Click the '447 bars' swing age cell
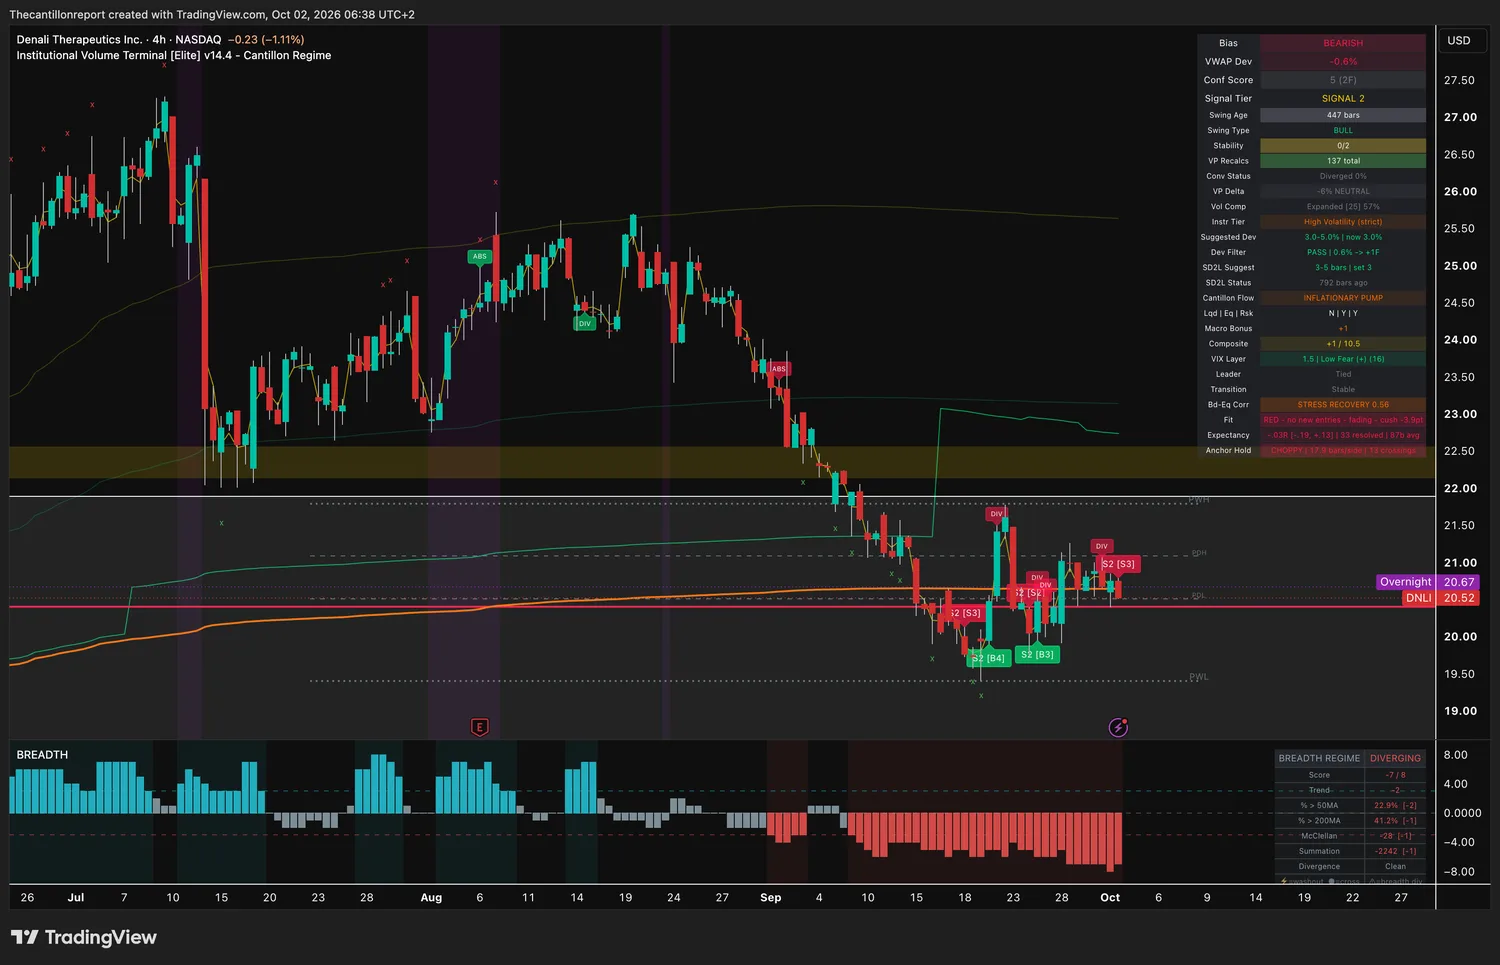 (1343, 115)
